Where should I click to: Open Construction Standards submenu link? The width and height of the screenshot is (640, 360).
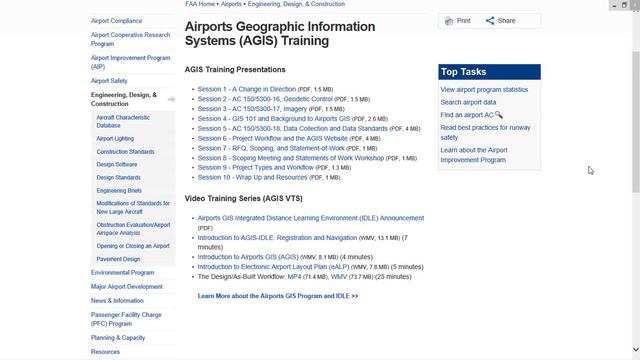(125, 152)
